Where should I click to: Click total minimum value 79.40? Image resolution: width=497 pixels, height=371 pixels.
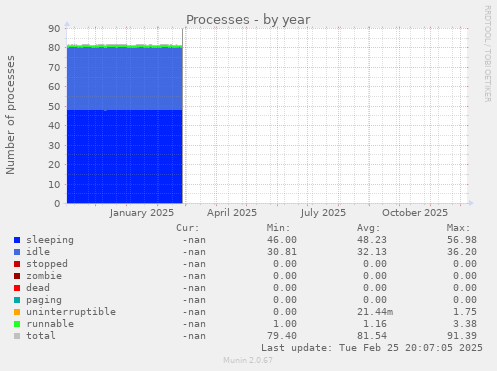[x=282, y=336]
